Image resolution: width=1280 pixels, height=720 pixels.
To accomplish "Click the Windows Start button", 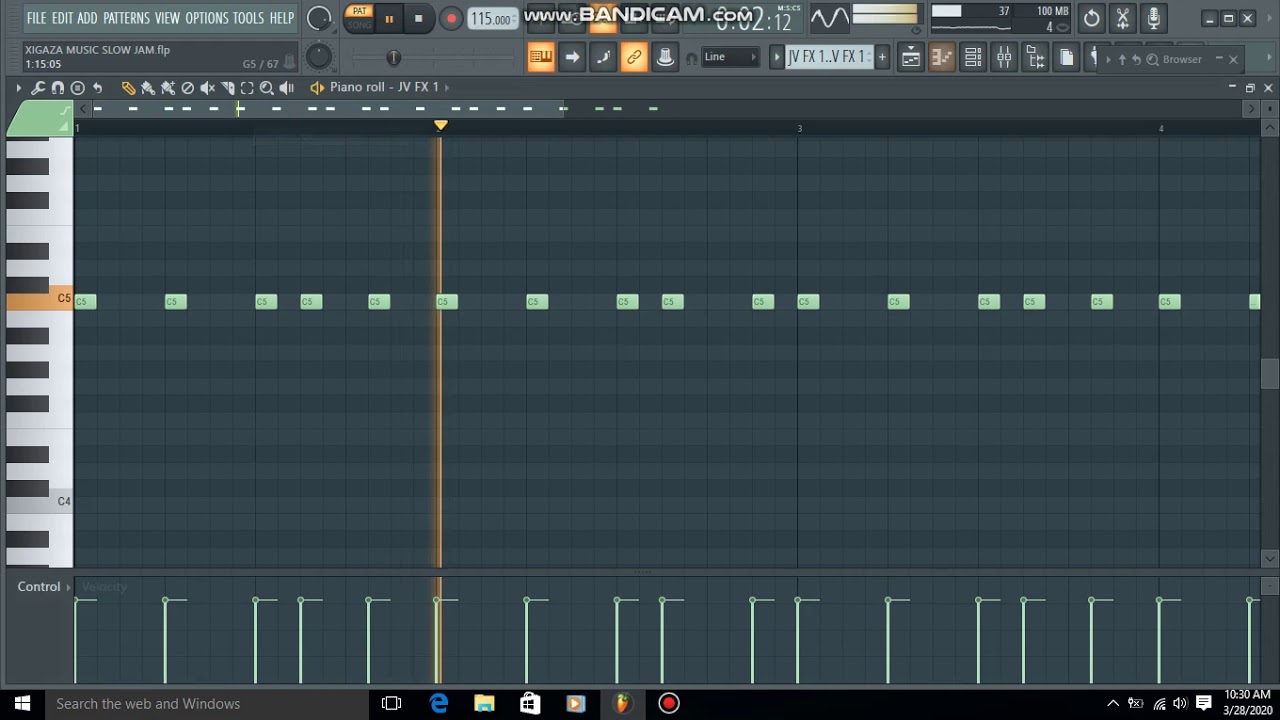I will pos(22,704).
